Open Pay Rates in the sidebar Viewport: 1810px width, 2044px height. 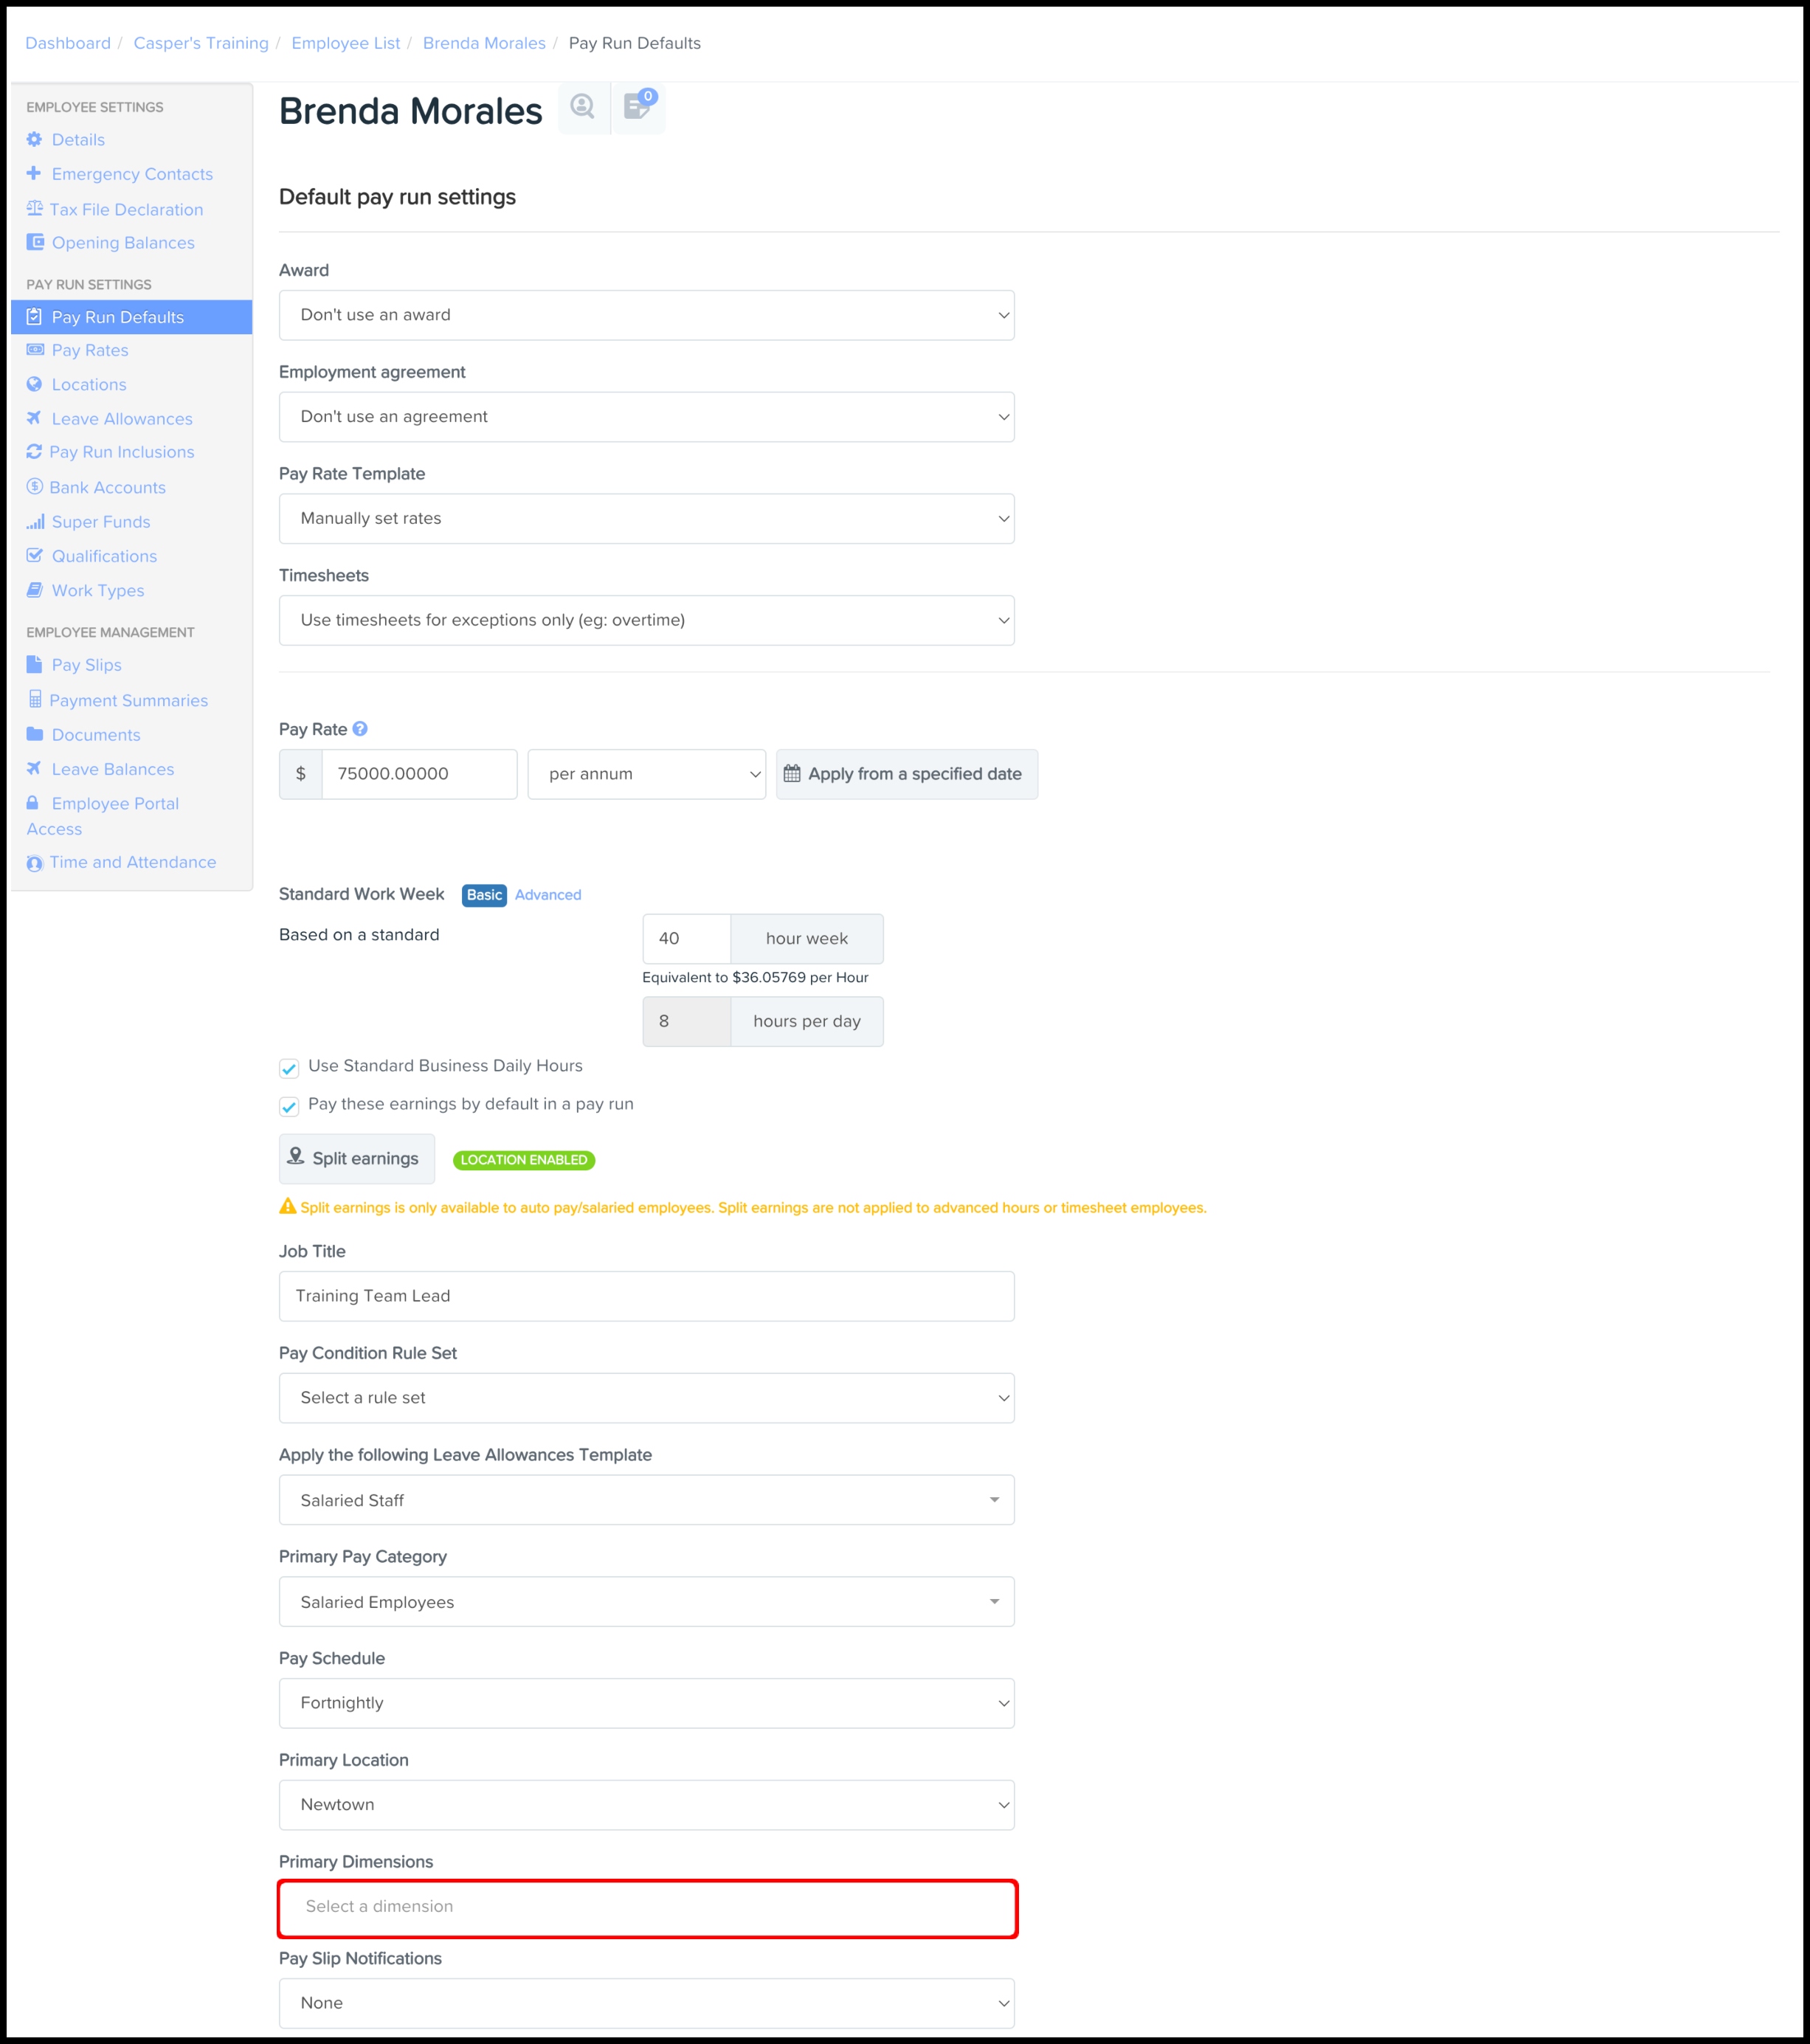[90, 350]
